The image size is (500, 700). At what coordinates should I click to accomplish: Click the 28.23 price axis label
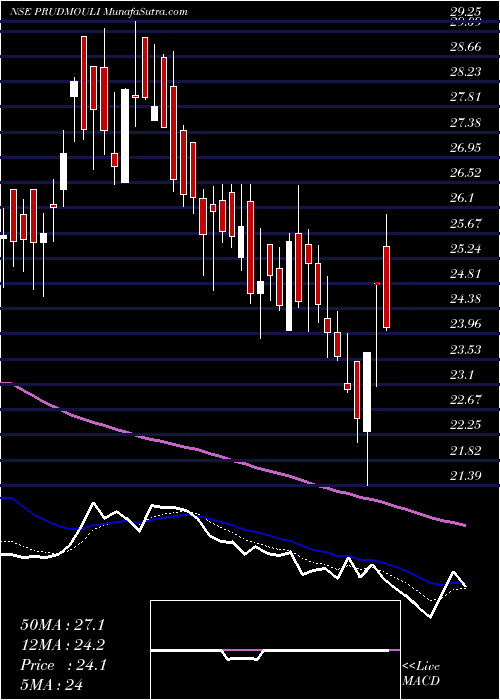(466, 72)
